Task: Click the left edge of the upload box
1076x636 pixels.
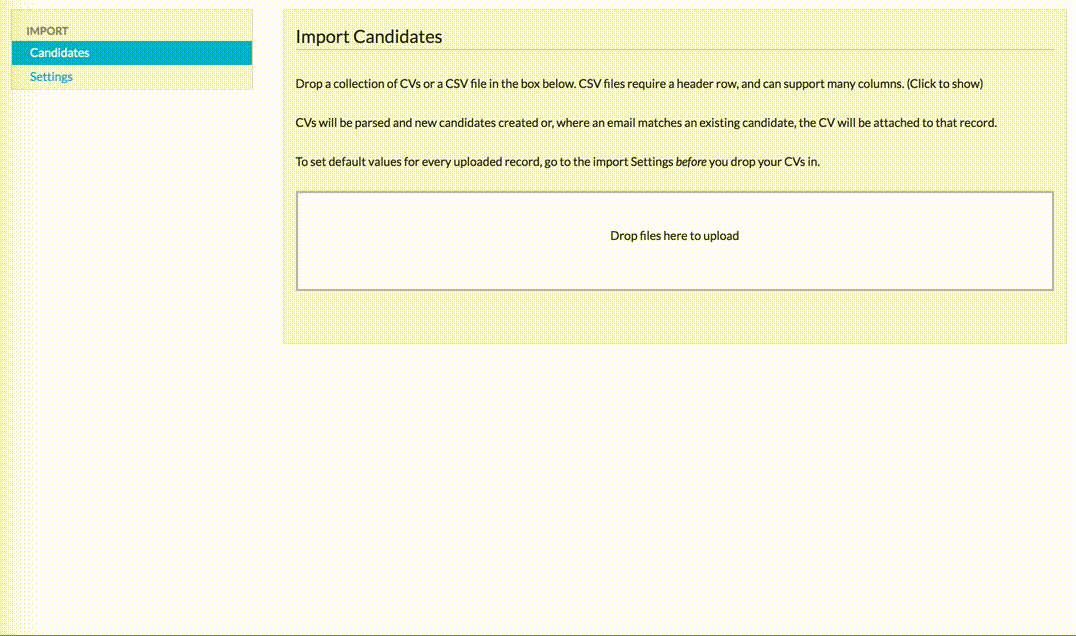Action: point(298,241)
